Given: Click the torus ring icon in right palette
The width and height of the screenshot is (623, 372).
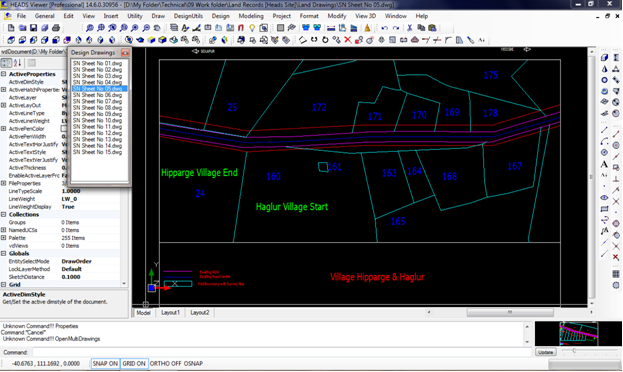Looking at the screenshot, I should click(604, 80).
